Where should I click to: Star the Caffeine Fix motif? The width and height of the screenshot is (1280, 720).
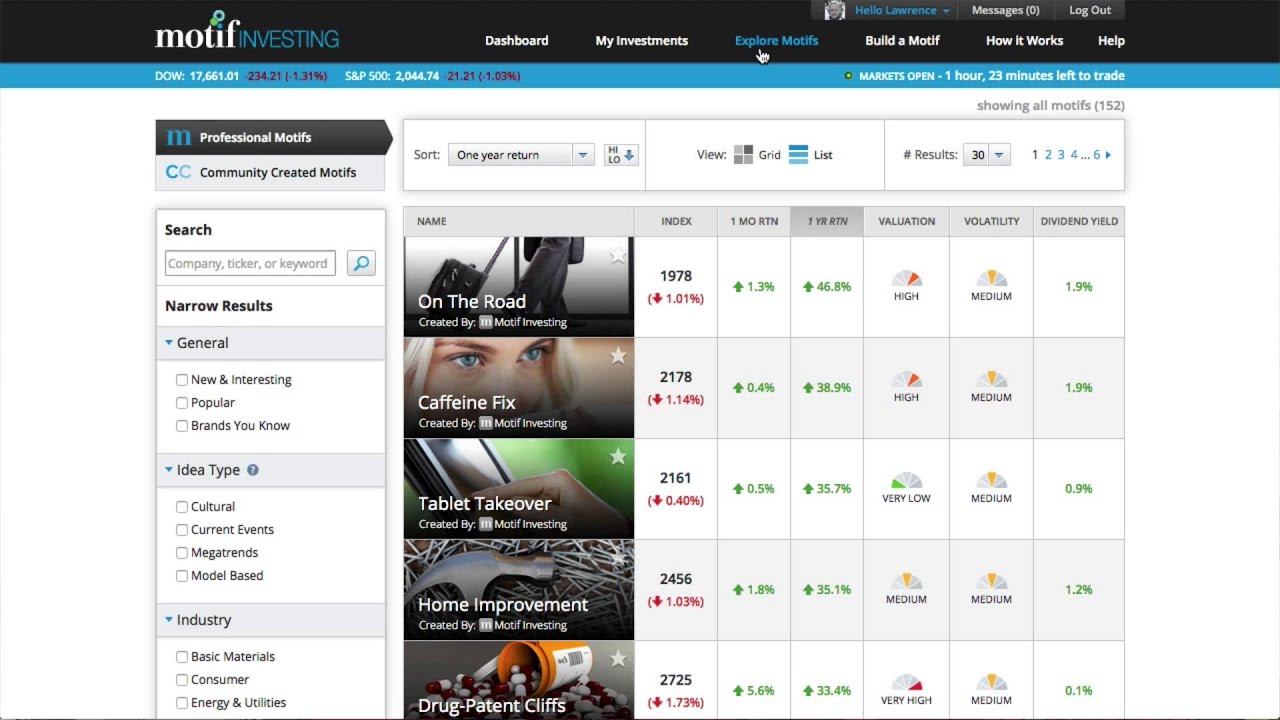(x=618, y=356)
